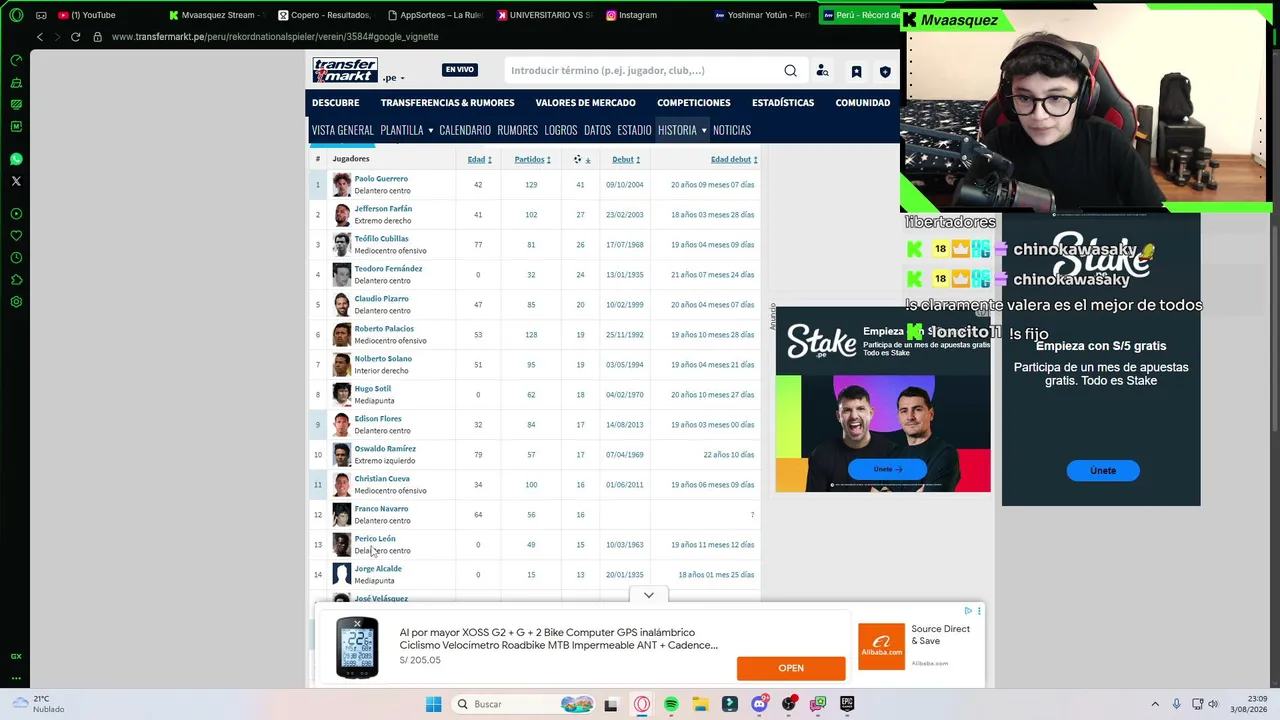This screenshot has width=1280, height=720.
Task: Open the Valores de Mercado menu
Action: click(585, 103)
